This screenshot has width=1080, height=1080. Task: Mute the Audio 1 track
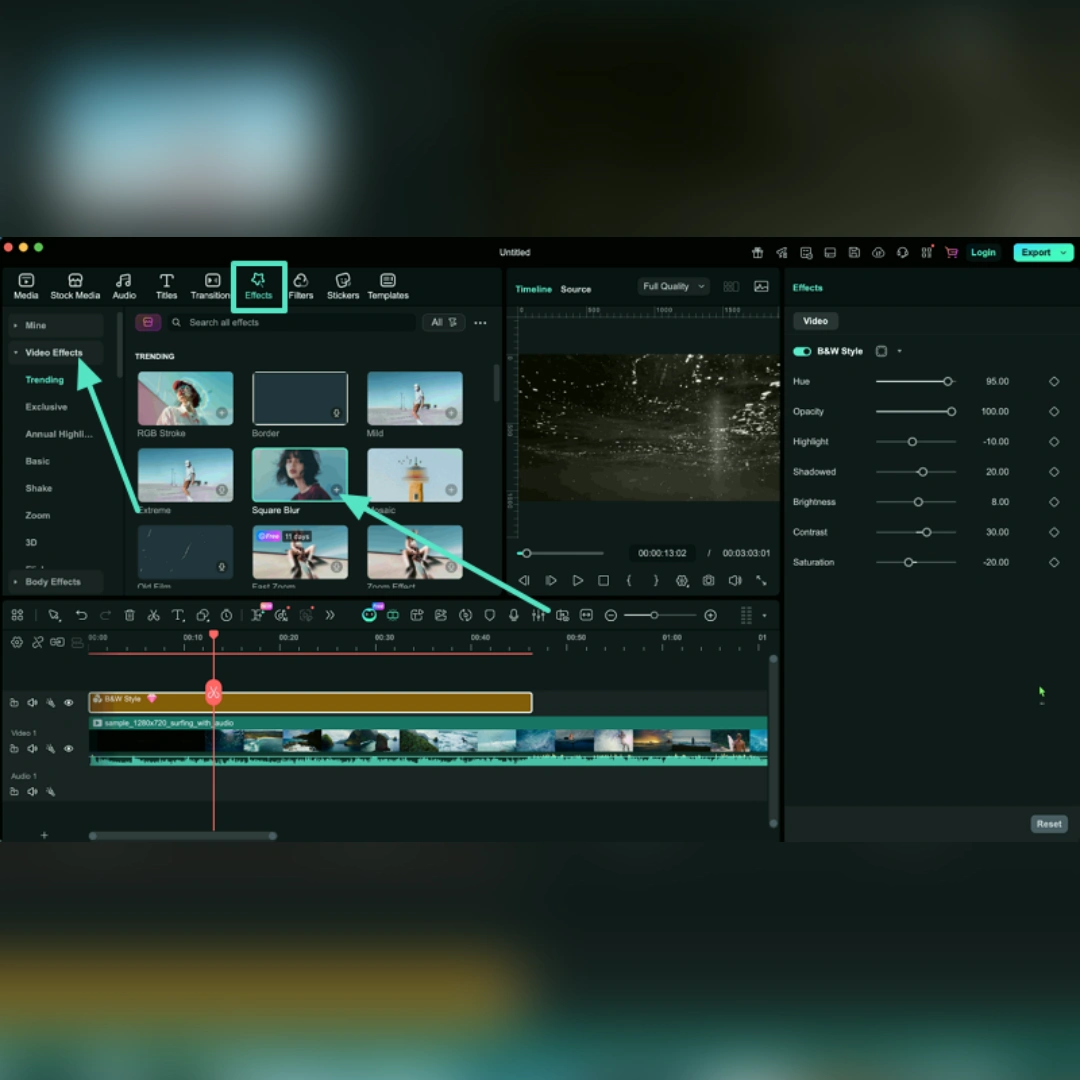pyautogui.click(x=32, y=791)
